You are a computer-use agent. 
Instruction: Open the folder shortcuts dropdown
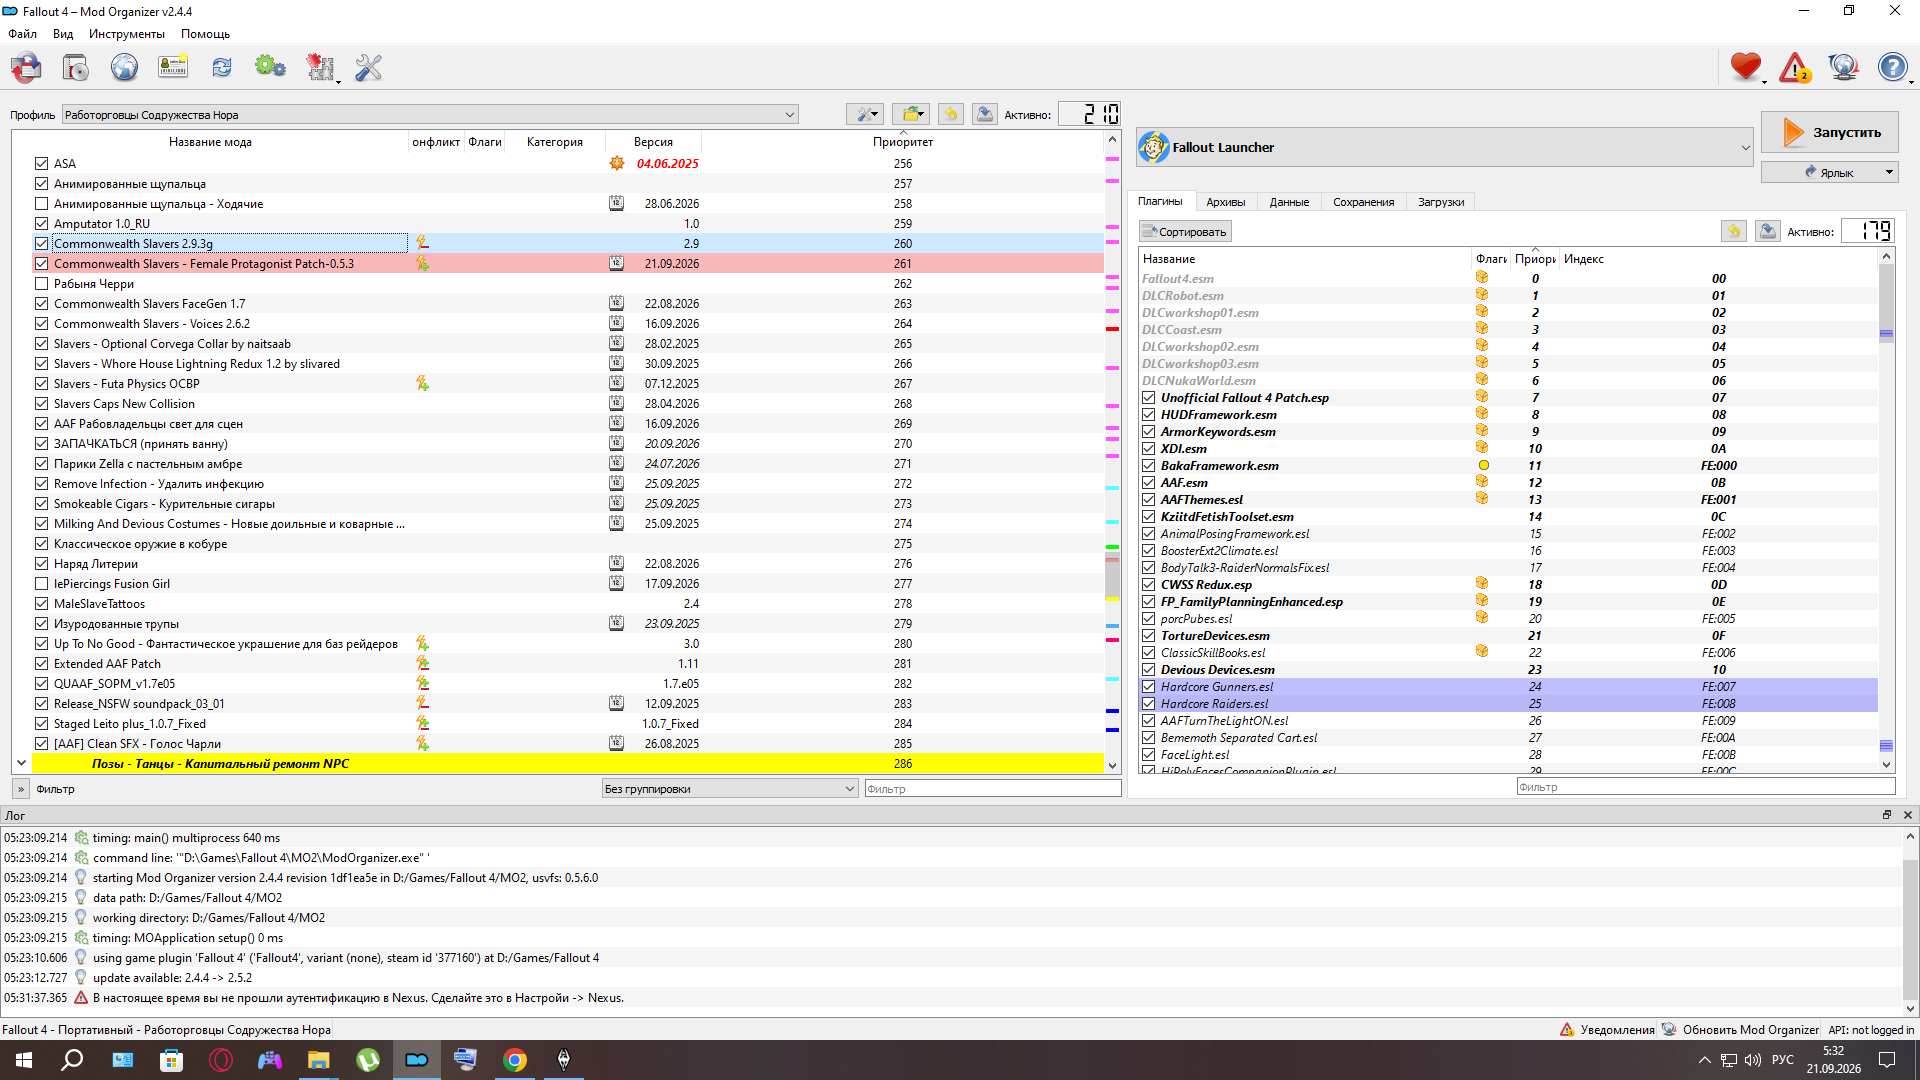coord(911,114)
